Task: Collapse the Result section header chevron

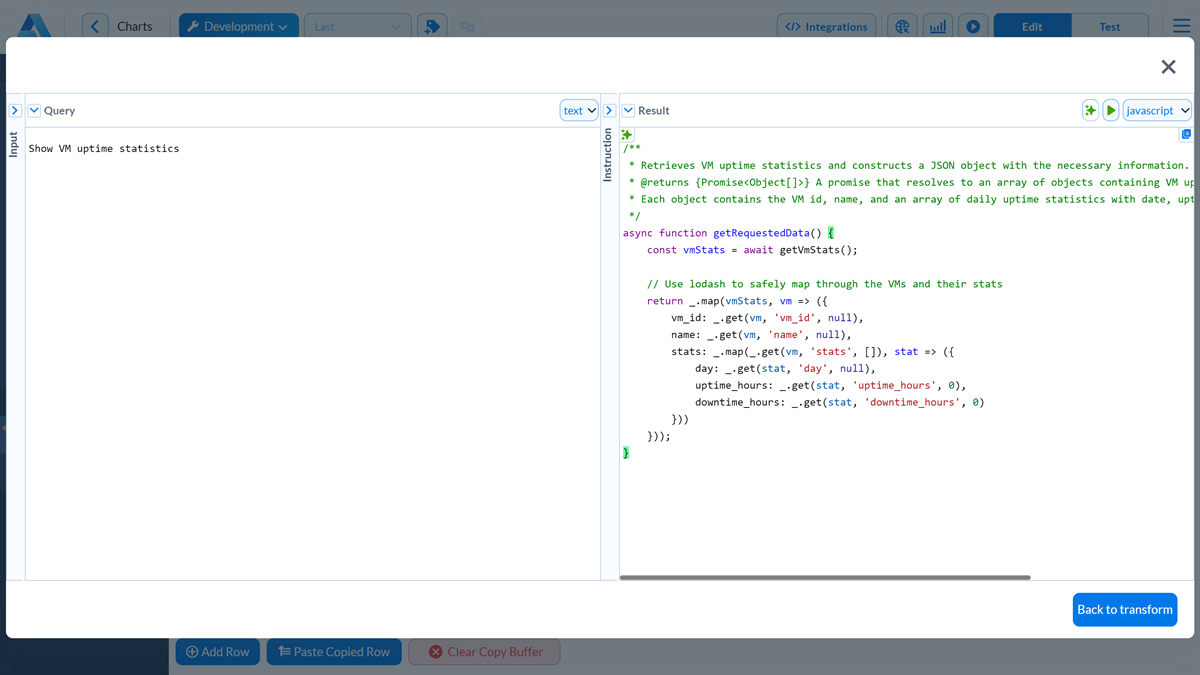Action: coord(628,110)
